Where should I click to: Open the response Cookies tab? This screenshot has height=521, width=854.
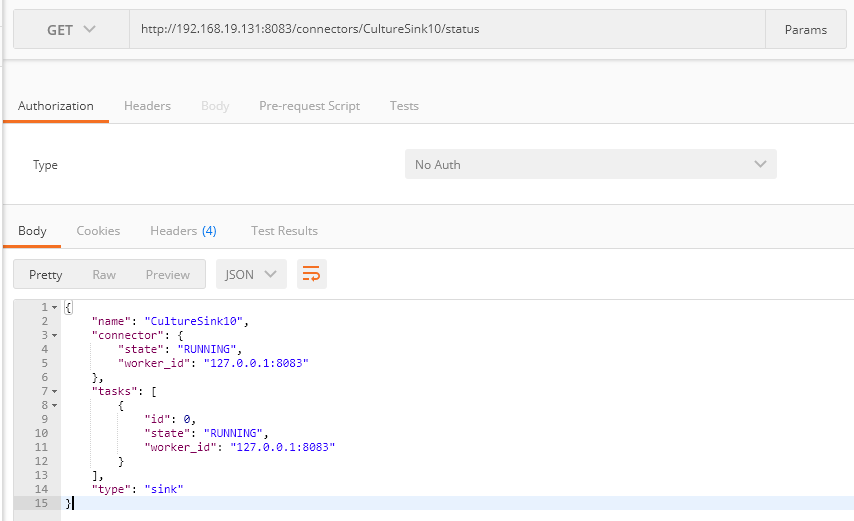pyautogui.click(x=98, y=231)
